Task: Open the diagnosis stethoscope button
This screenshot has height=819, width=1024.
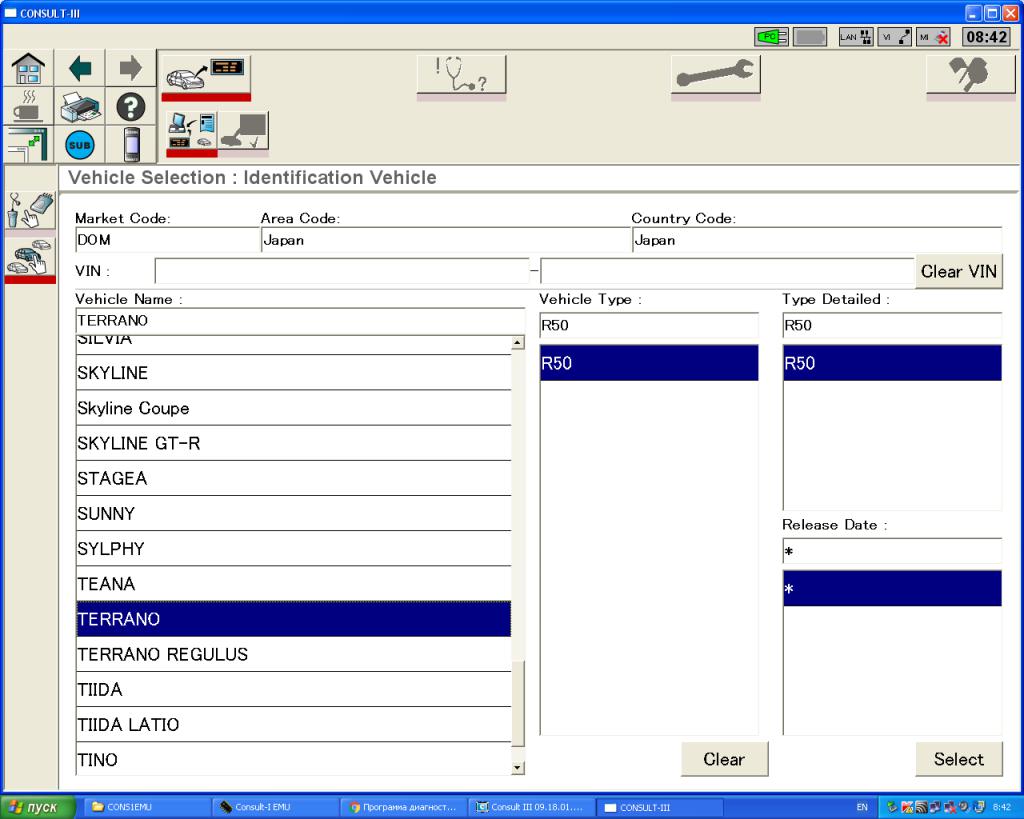Action: (461, 74)
